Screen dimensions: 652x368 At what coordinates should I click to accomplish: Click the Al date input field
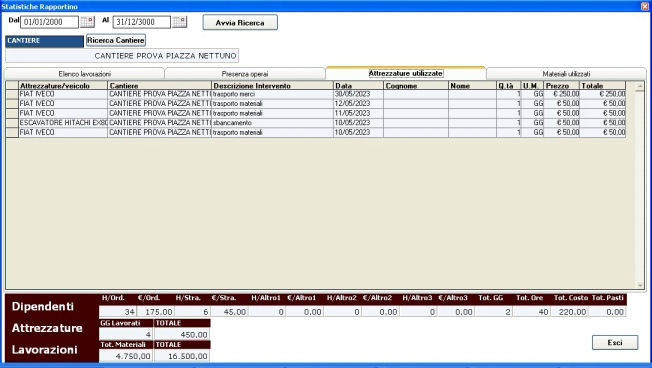click(x=141, y=22)
